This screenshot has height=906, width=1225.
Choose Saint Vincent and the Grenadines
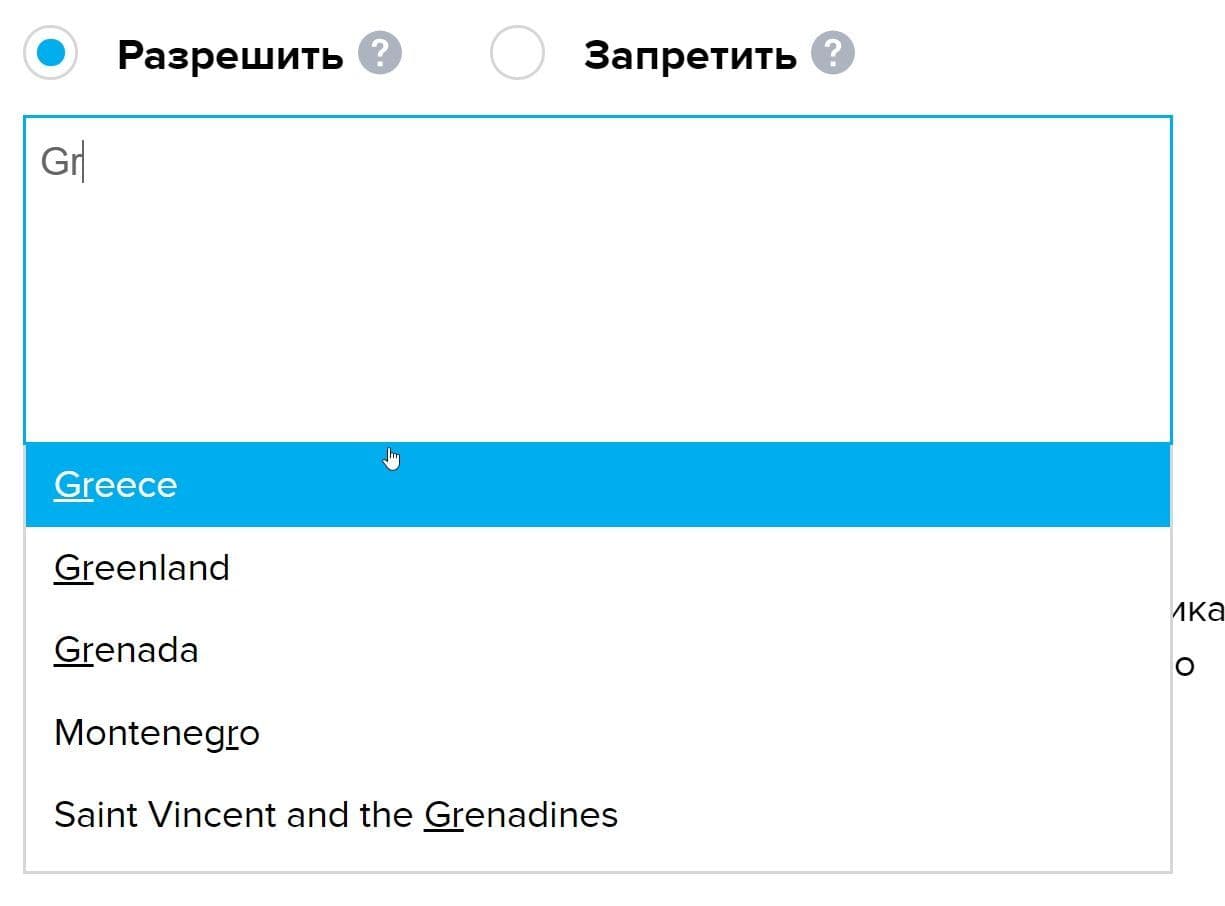(335, 815)
